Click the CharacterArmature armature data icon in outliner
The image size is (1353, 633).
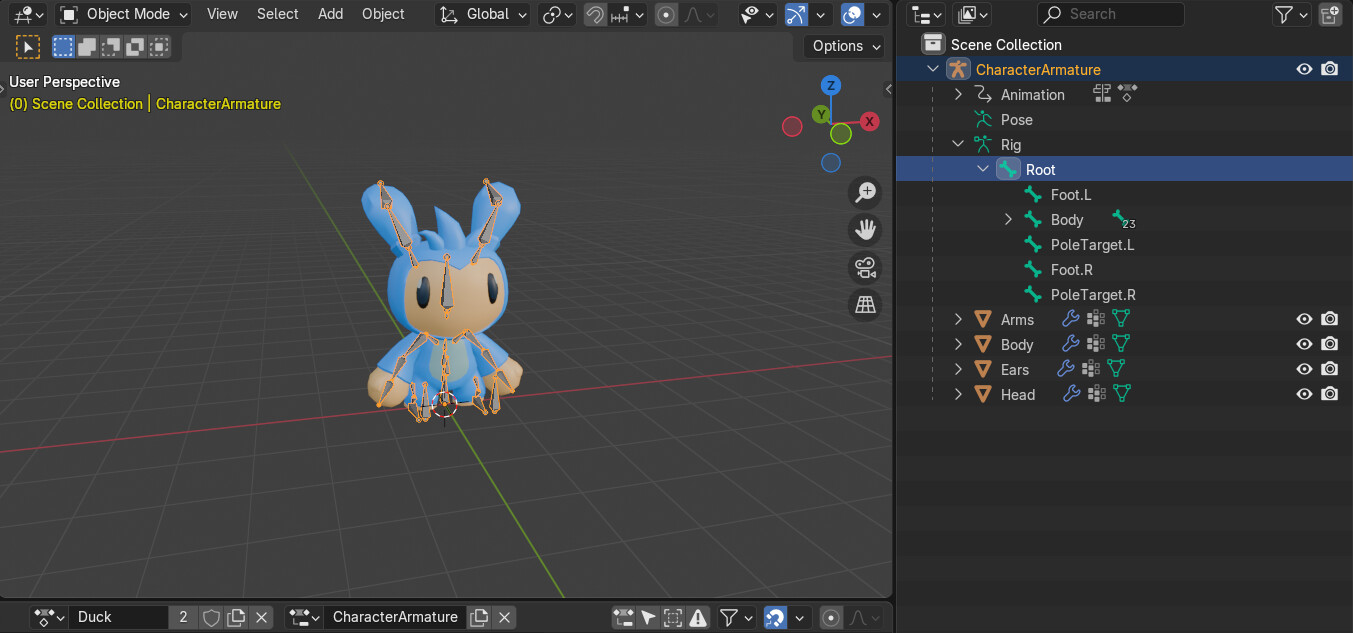(957, 68)
